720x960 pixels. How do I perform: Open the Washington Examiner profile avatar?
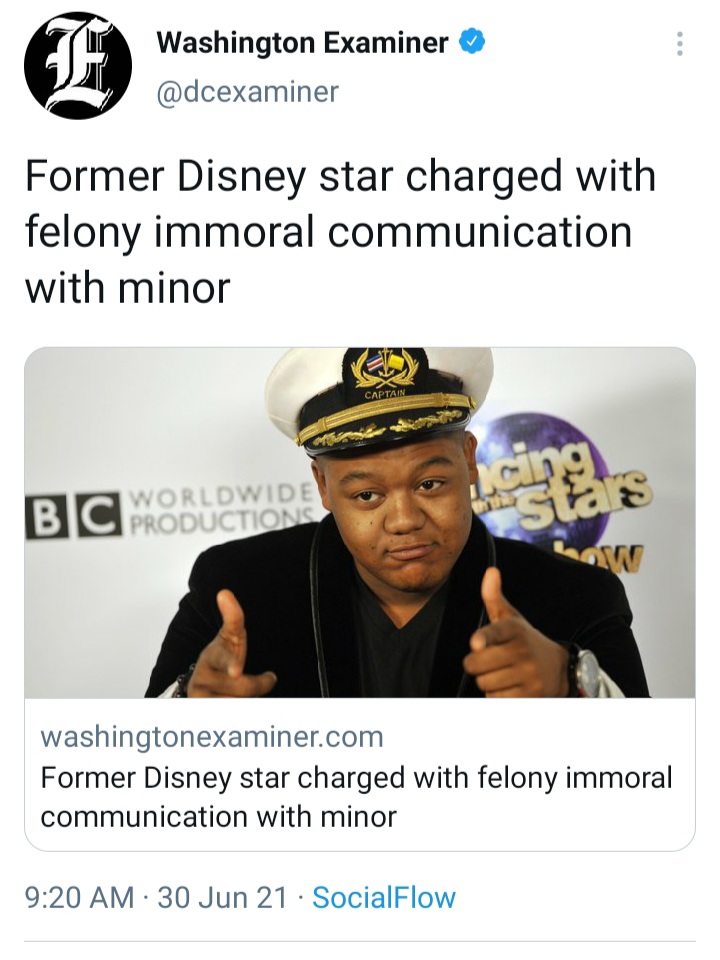[78, 66]
